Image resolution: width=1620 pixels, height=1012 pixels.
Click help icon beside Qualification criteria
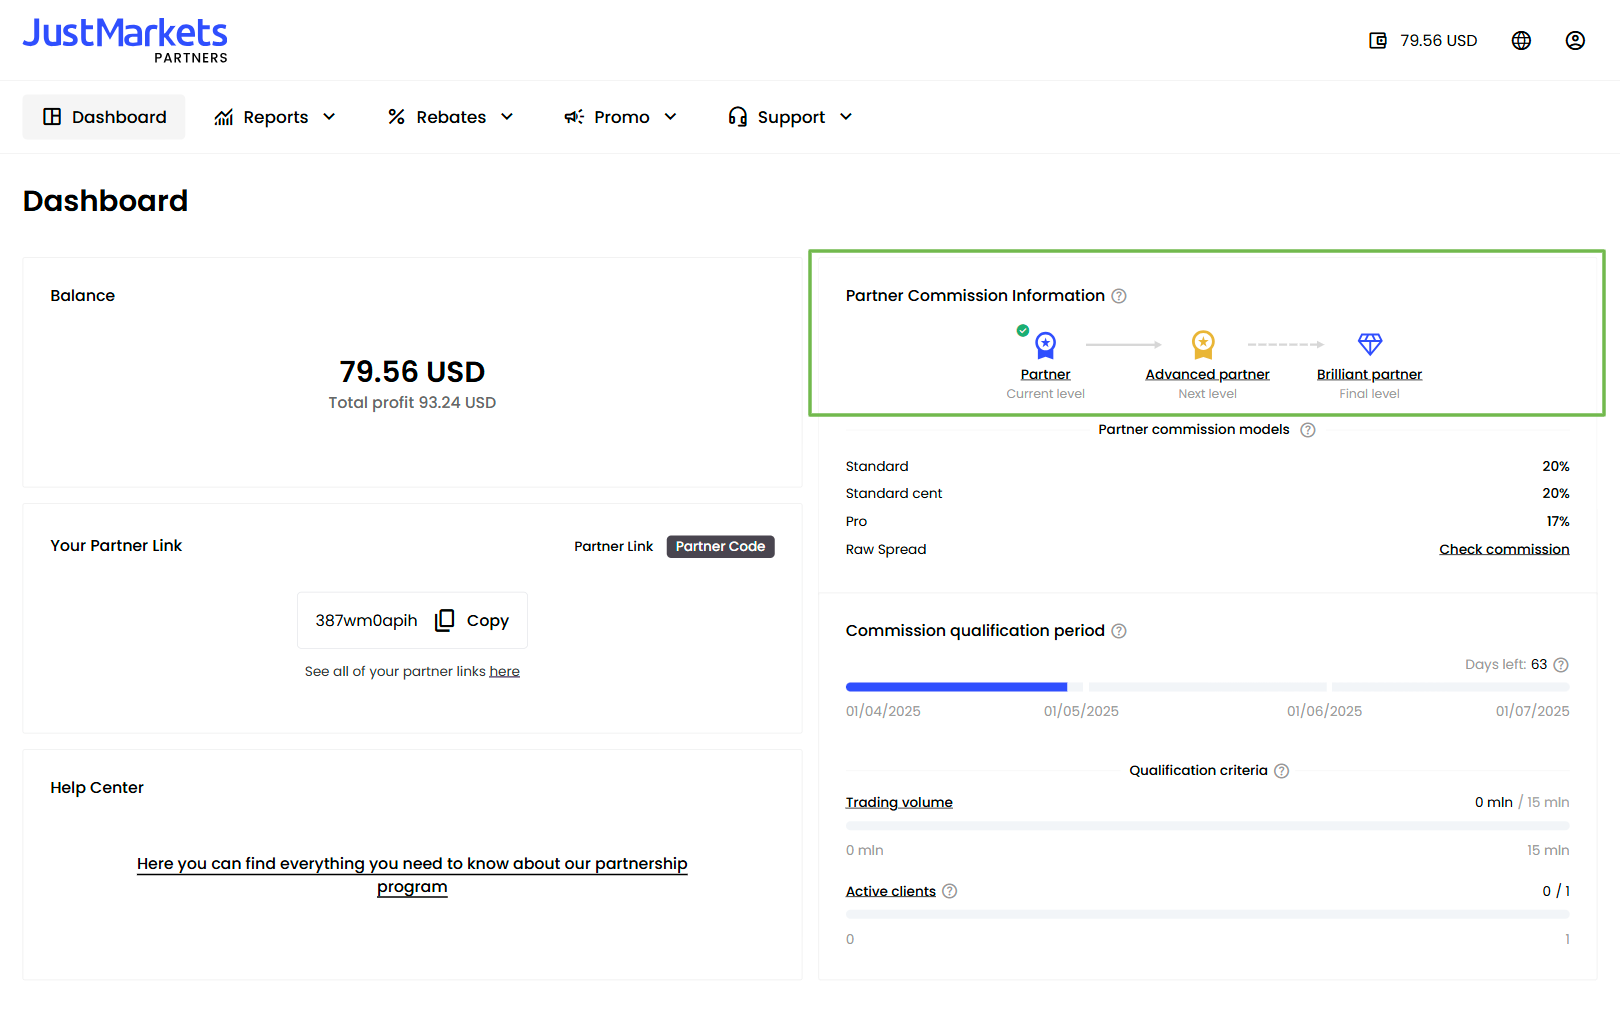pos(1281,771)
